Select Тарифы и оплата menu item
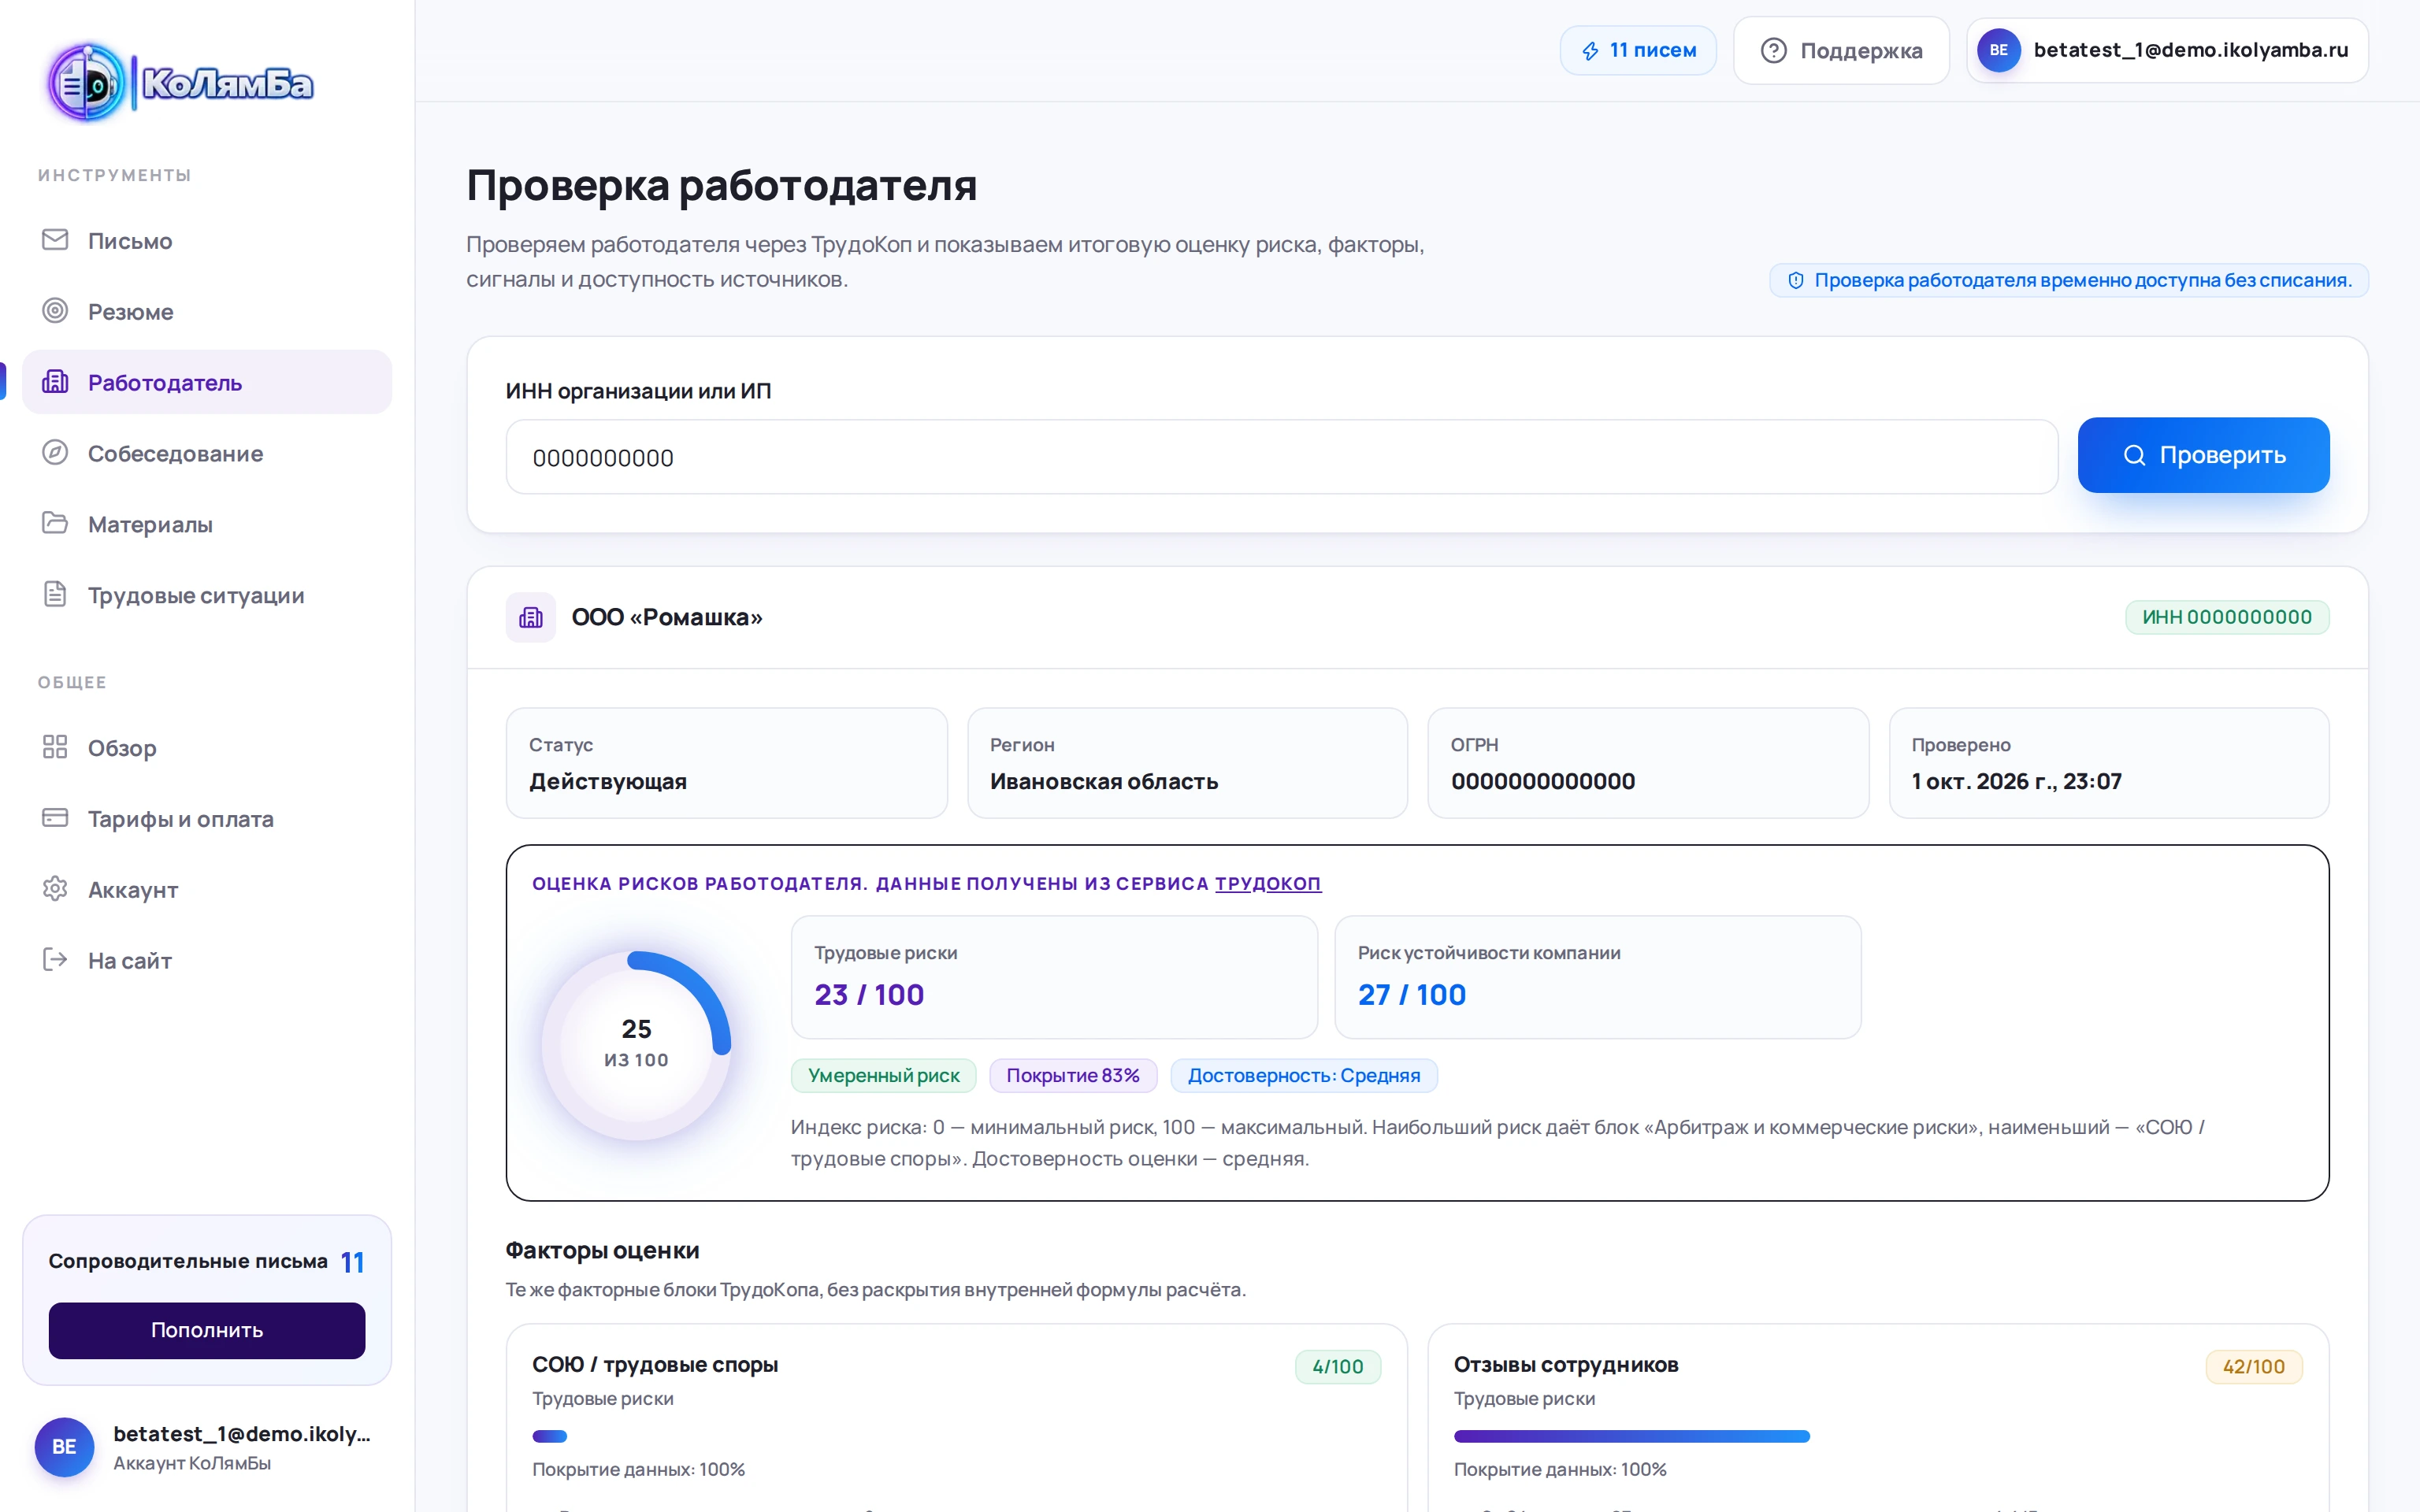The height and width of the screenshot is (1512, 2420). [207, 818]
